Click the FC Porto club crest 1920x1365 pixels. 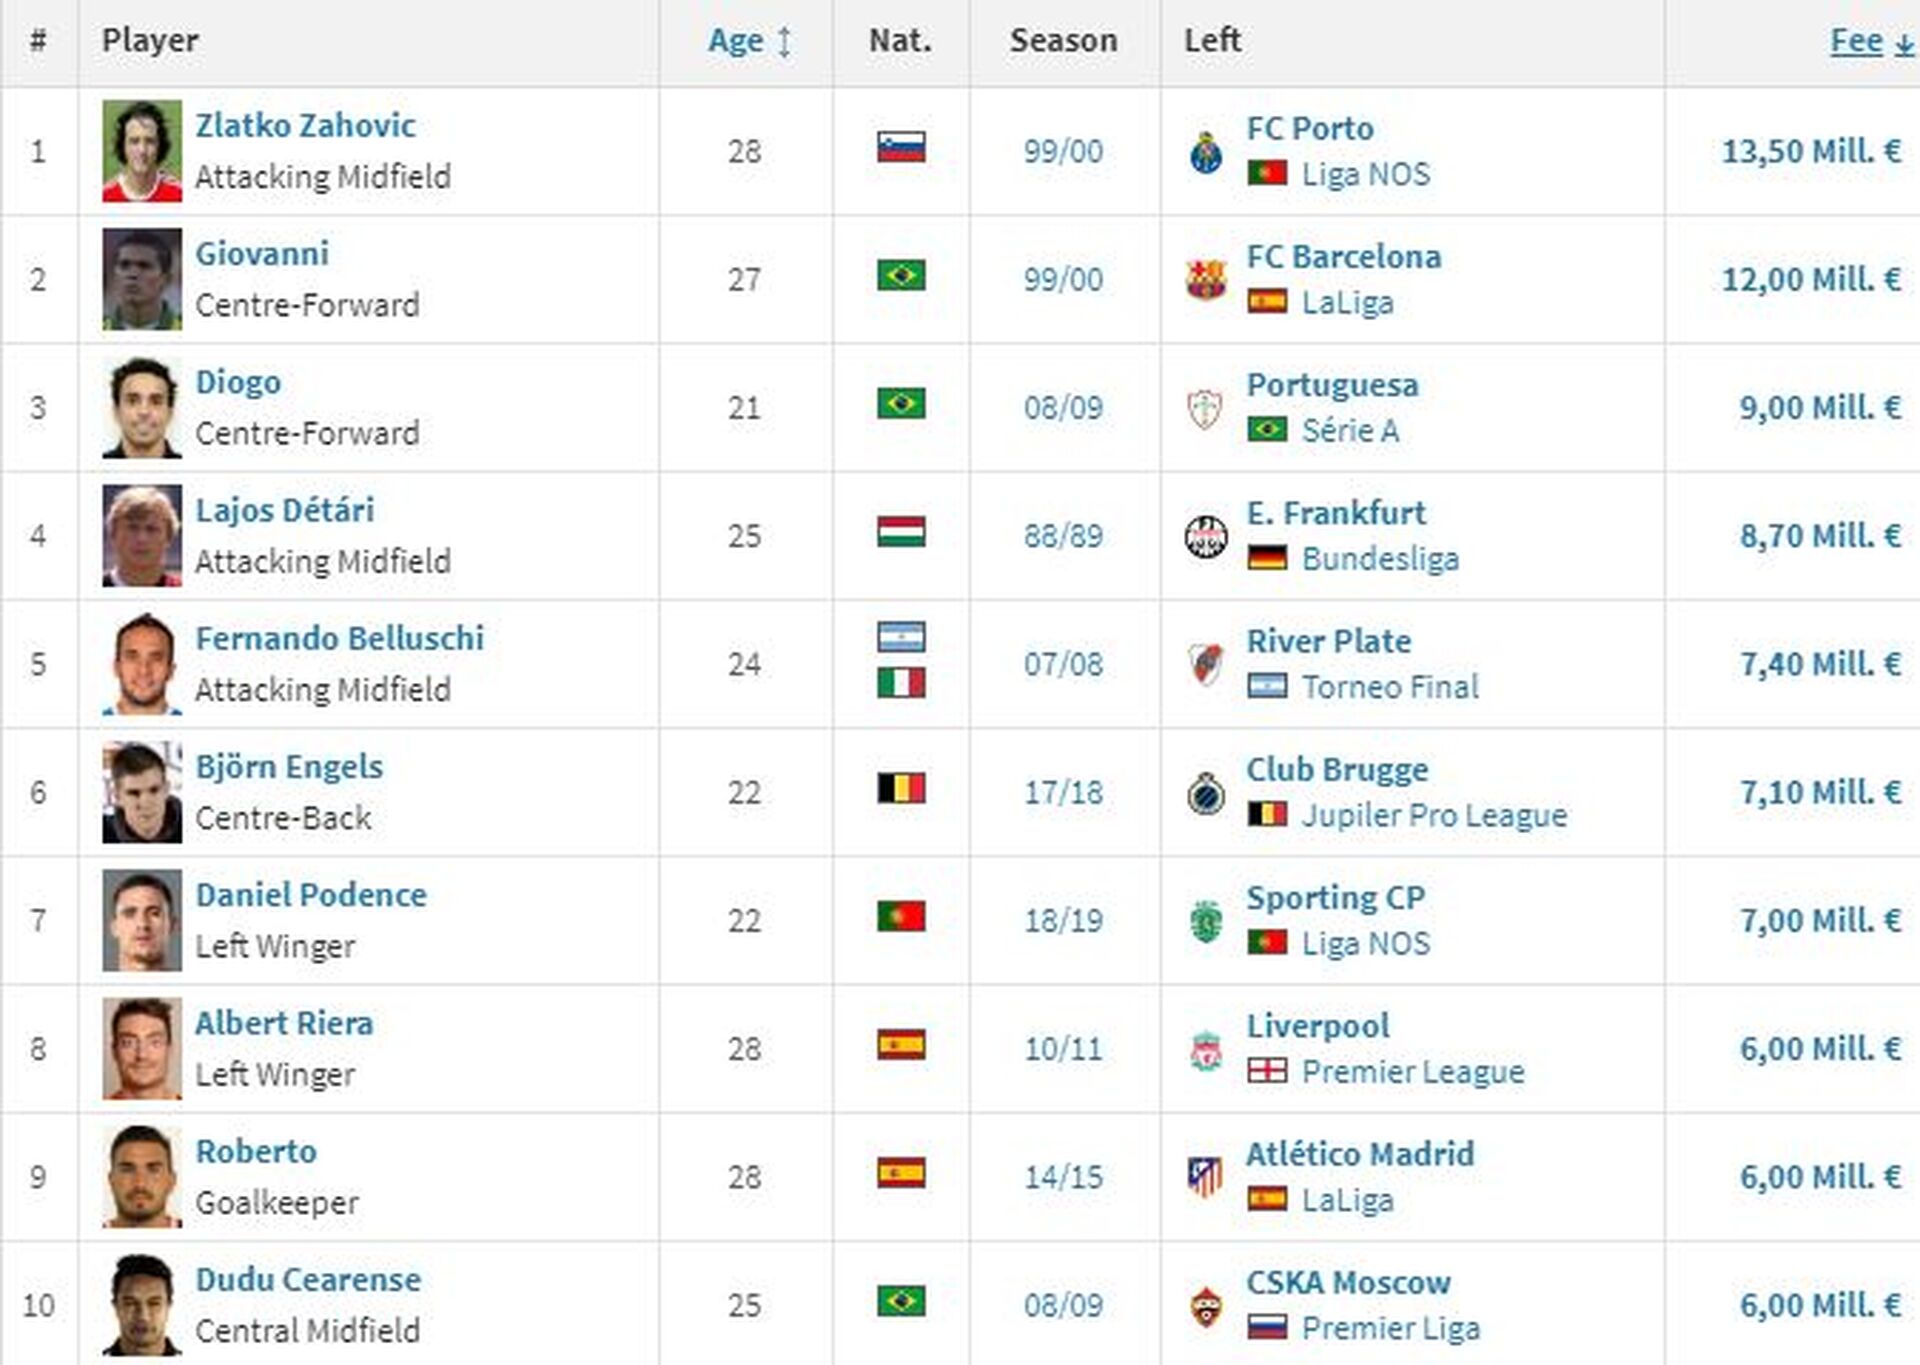[1206, 152]
